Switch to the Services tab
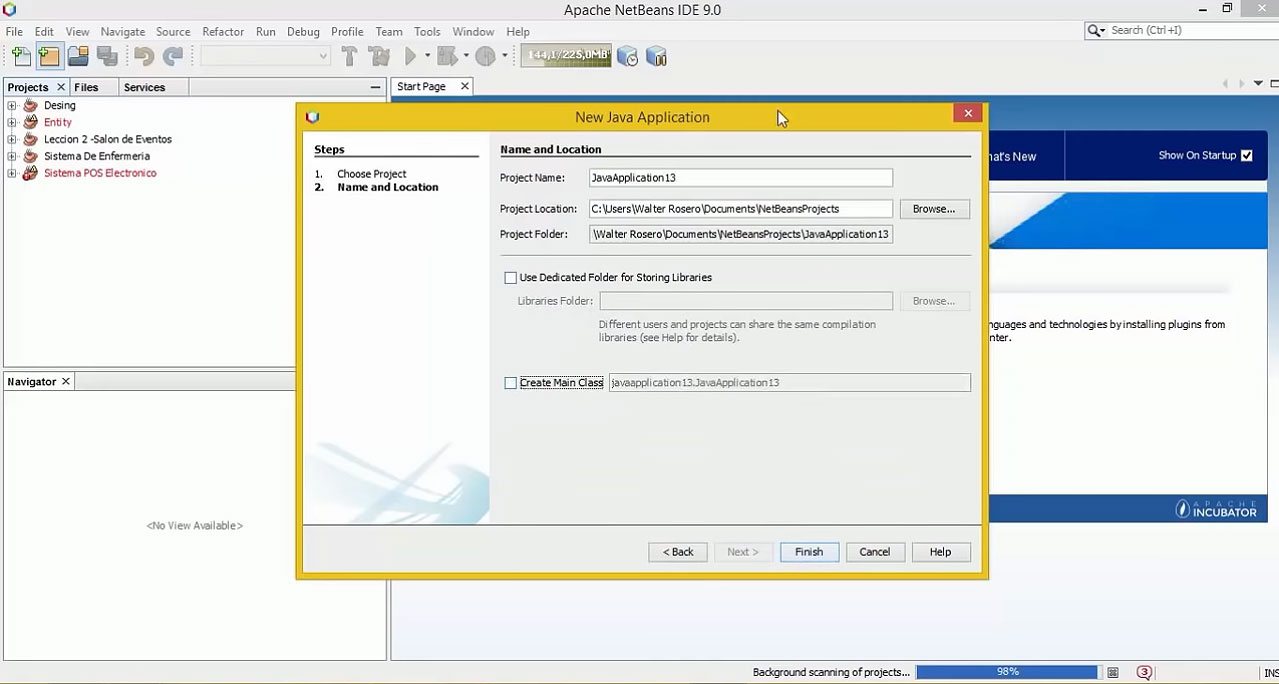The width and height of the screenshot is (1279, 684). click(x=144, y=88)
